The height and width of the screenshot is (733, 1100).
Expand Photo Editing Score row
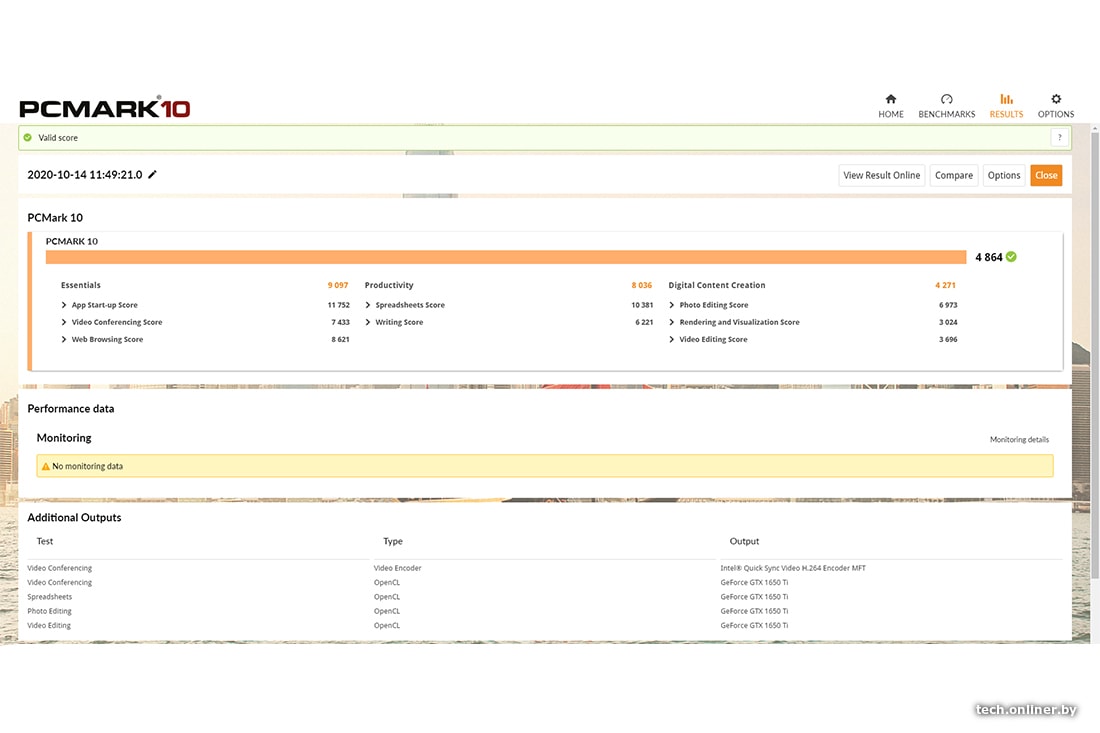(x=671, y=304)
